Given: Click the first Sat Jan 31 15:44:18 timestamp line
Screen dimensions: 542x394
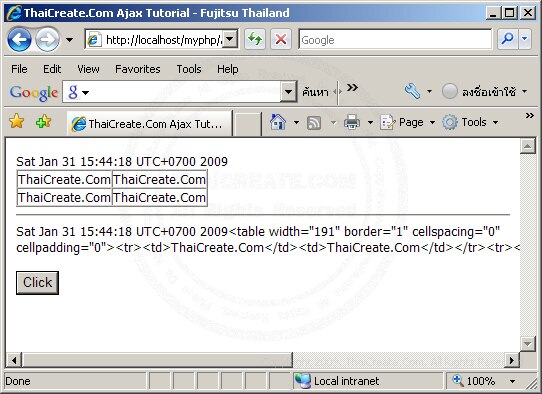Looking at the screenshot, I should click(122, 162).
